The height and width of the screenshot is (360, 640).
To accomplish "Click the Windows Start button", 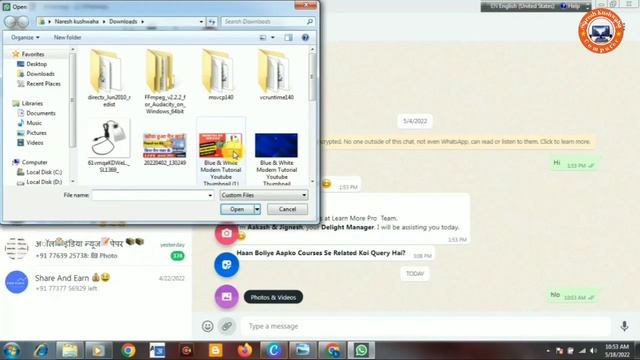I will point(11,351).
